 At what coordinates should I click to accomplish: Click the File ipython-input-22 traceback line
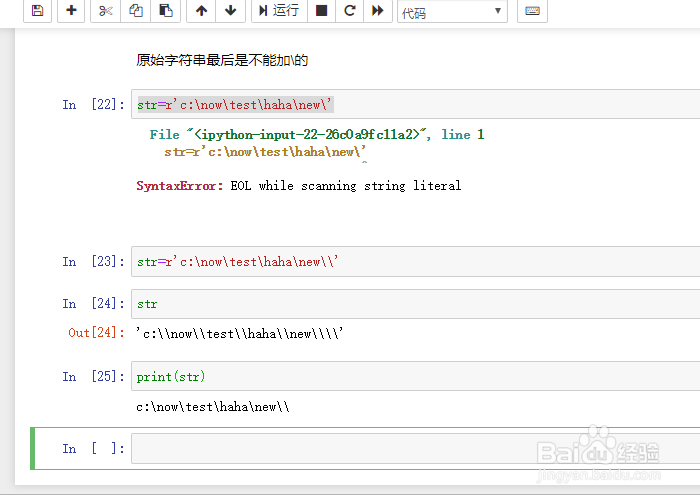(317, 134)
